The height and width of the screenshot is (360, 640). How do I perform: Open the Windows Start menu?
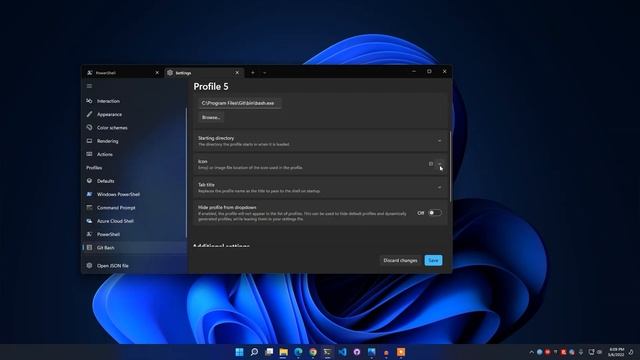(x=240, y=352)
